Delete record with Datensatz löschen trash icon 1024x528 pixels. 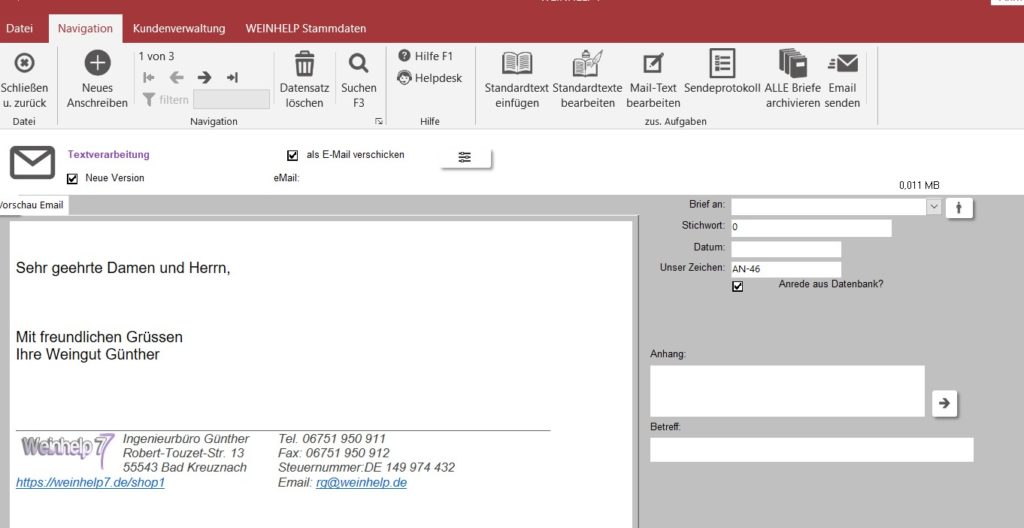pos(304,64)
